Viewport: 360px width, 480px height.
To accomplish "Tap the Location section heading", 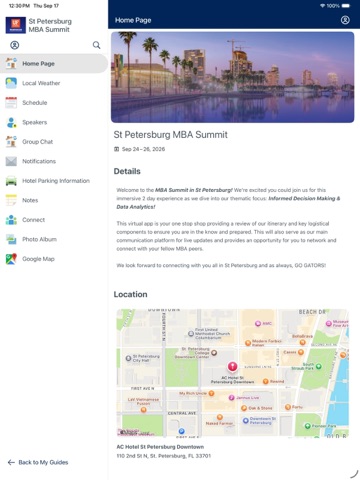I will 130,294.
